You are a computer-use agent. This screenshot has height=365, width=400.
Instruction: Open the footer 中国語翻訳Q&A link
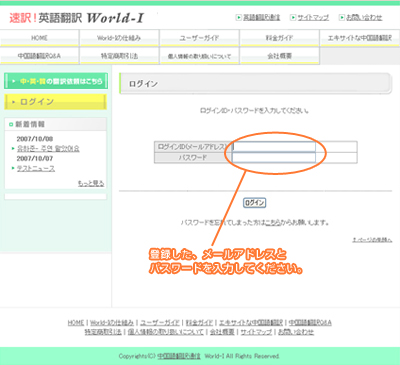point(310,322)
